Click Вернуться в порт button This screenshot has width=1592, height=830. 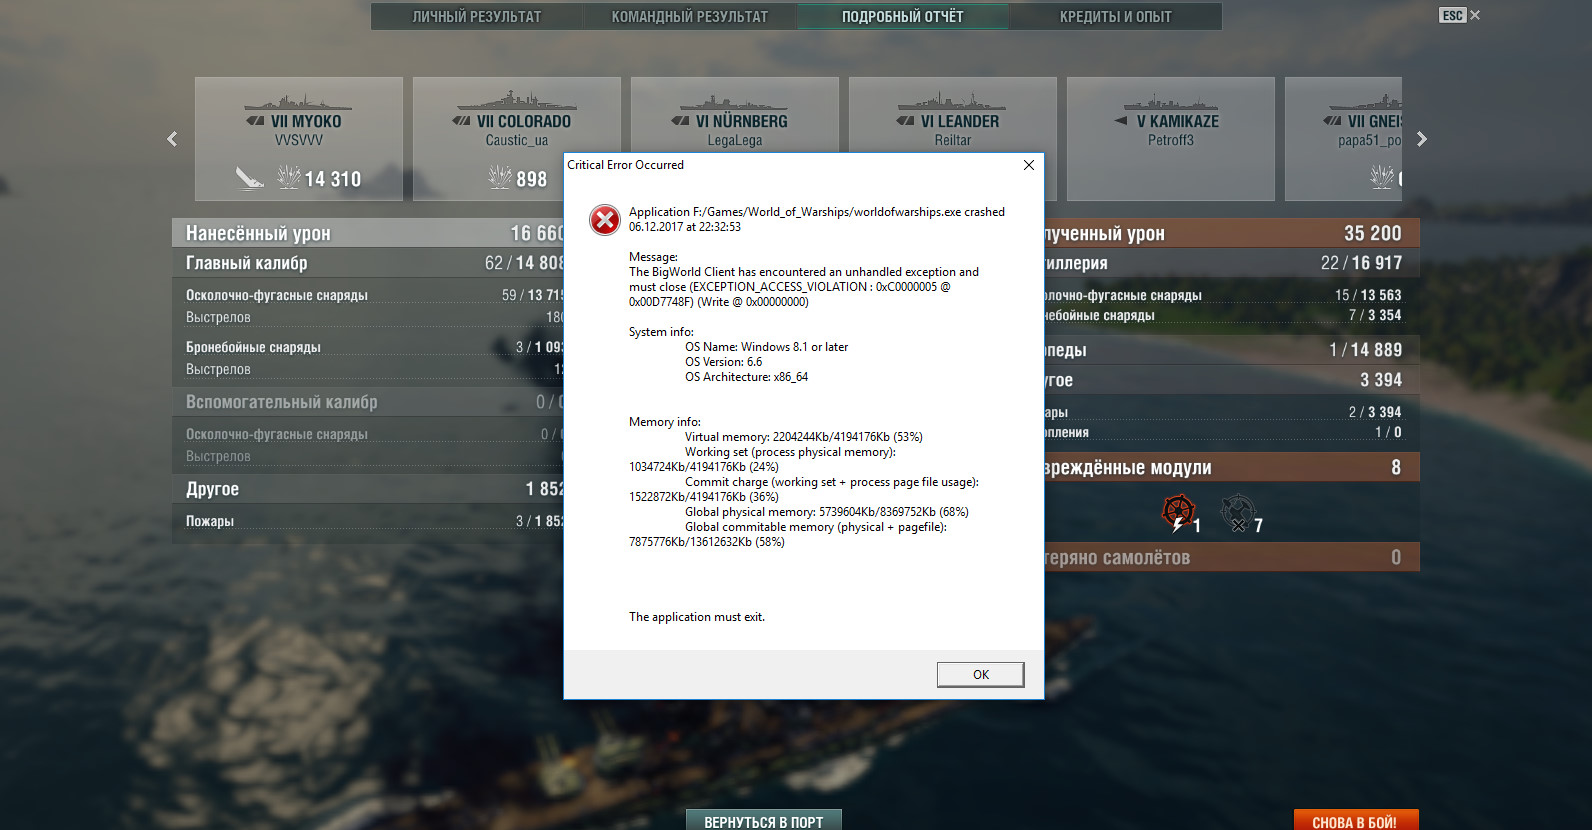pyautogui.click(x=764, y=821)
